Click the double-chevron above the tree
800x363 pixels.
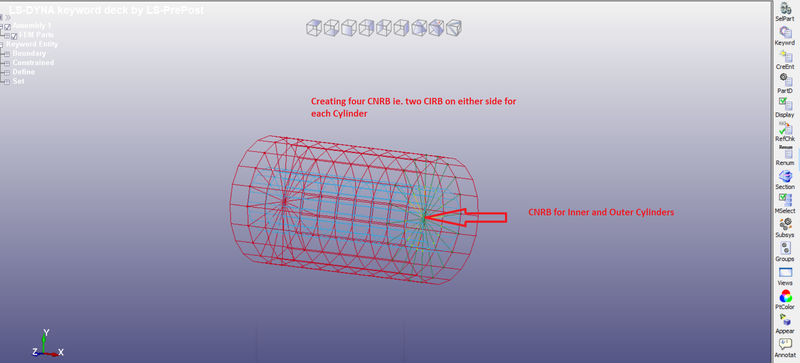click(x=8, y=17)
